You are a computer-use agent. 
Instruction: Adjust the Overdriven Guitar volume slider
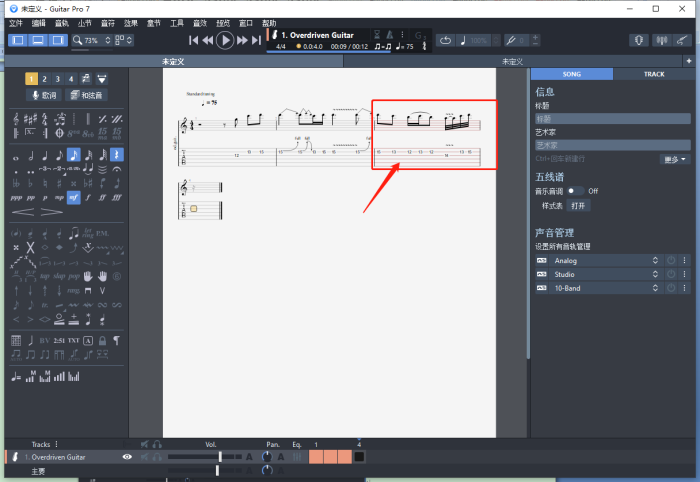pos(220,457)
